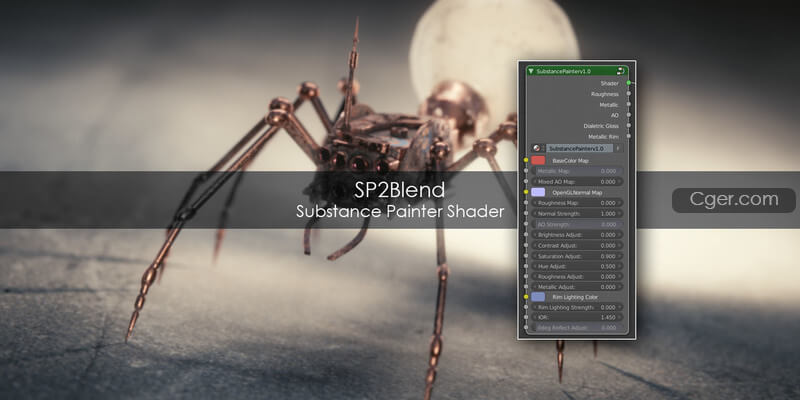Increase Normal Strength with its right arrow
The image size is (800, 400).
(x=620, y=214)
